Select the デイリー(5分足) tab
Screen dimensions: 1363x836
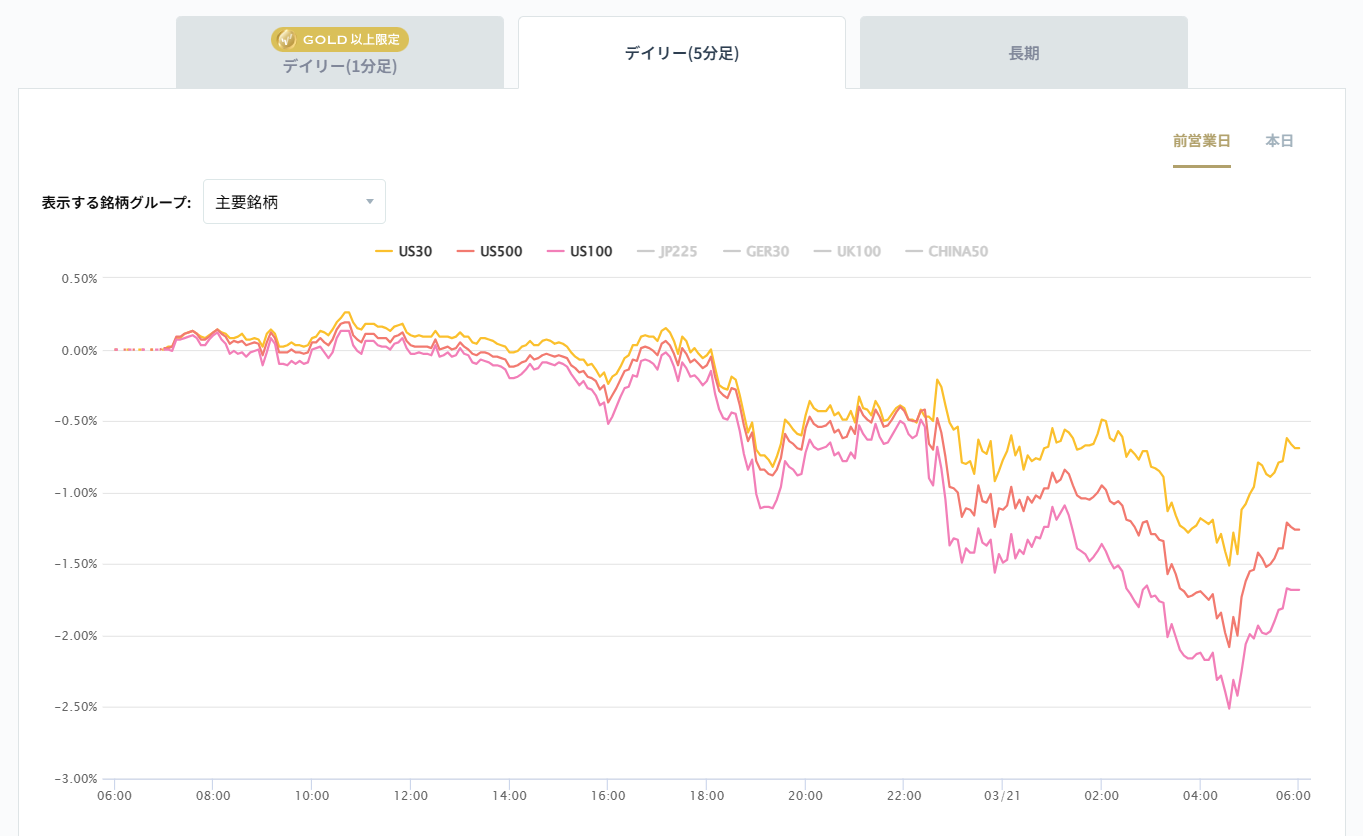click(x=681, y=54)
